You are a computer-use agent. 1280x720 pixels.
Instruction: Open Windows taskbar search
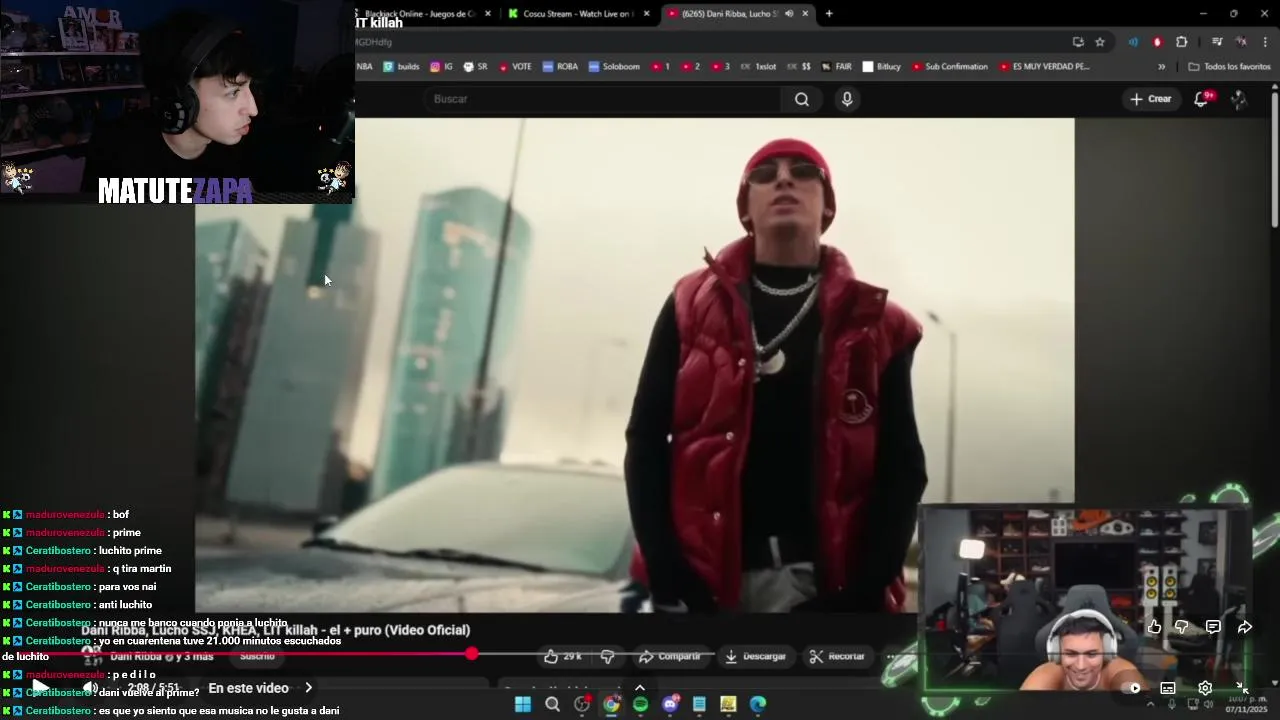[x=552, y=704]
